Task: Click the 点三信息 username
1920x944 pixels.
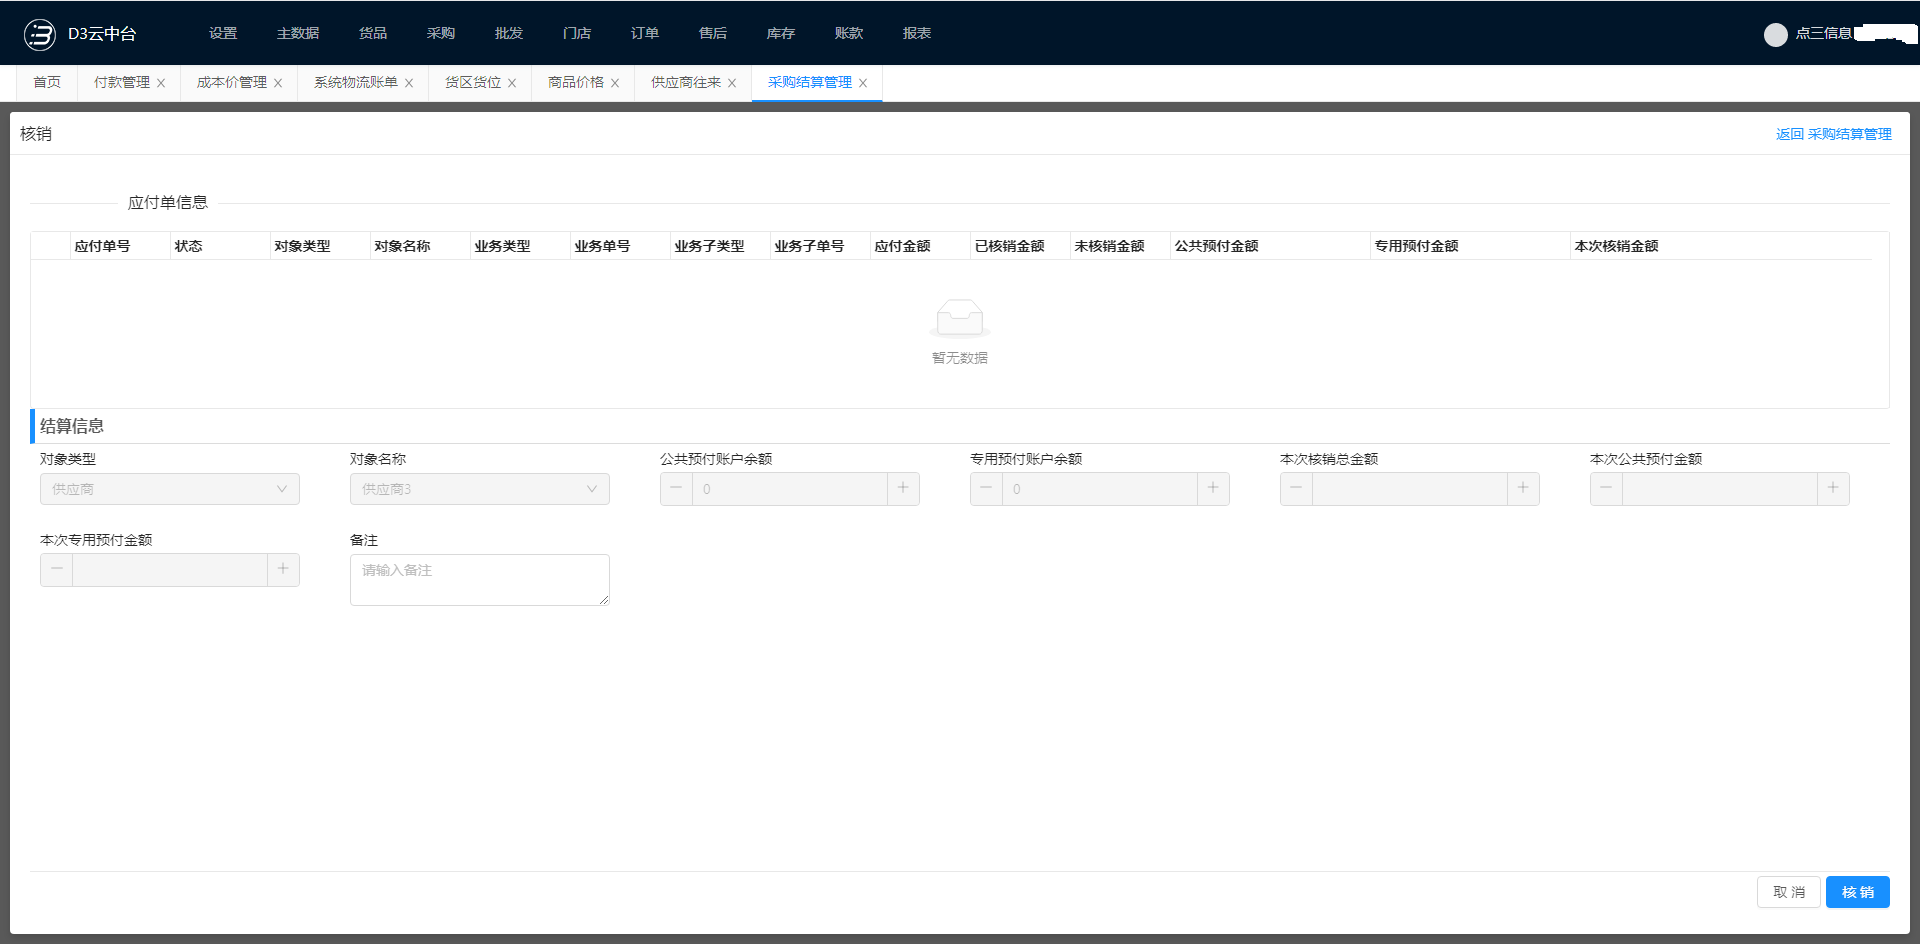Action: tap(1824, 33)
